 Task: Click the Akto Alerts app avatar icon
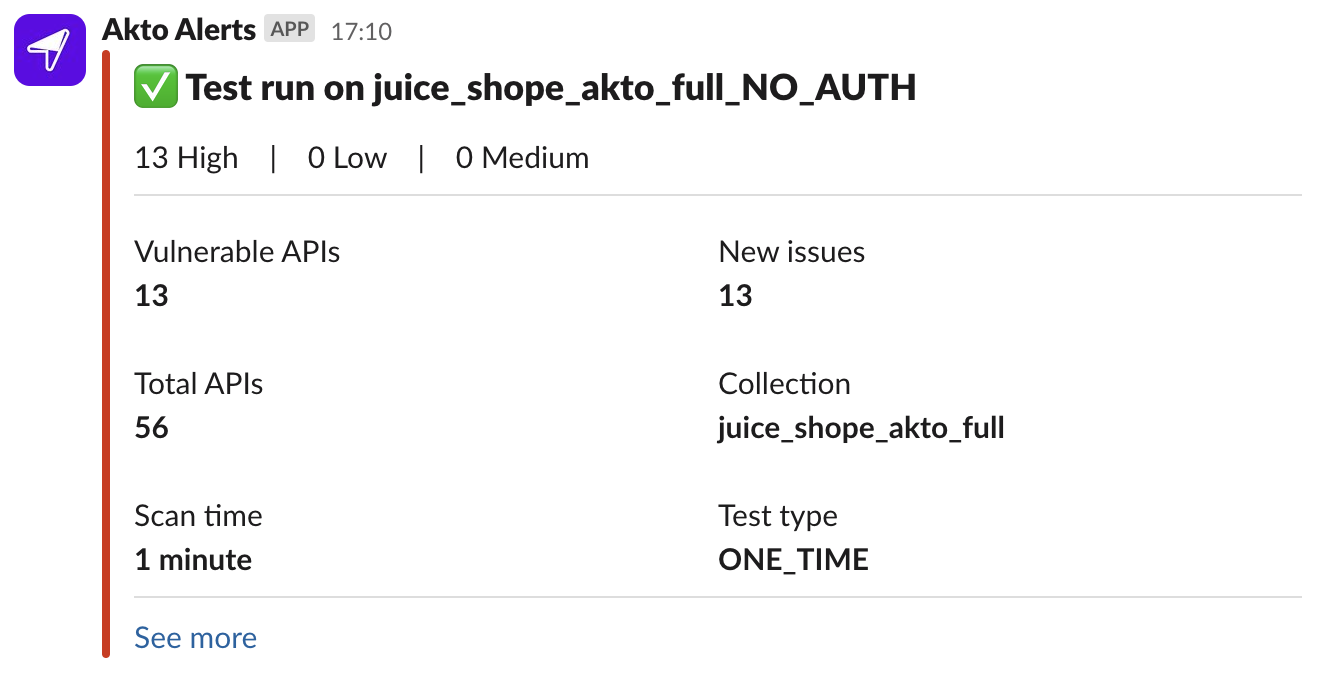(49, 51)
